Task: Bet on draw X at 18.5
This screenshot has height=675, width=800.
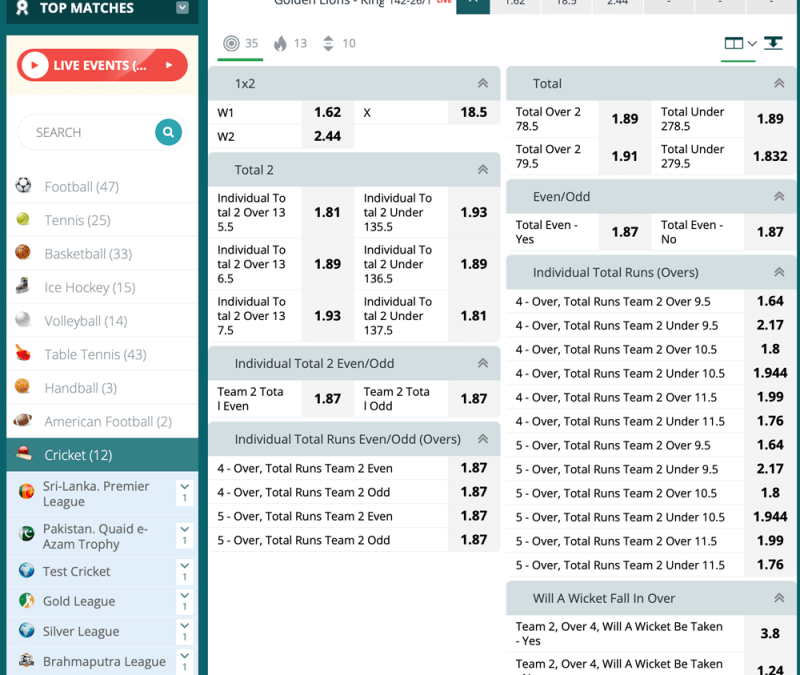Action: [473, 112]
